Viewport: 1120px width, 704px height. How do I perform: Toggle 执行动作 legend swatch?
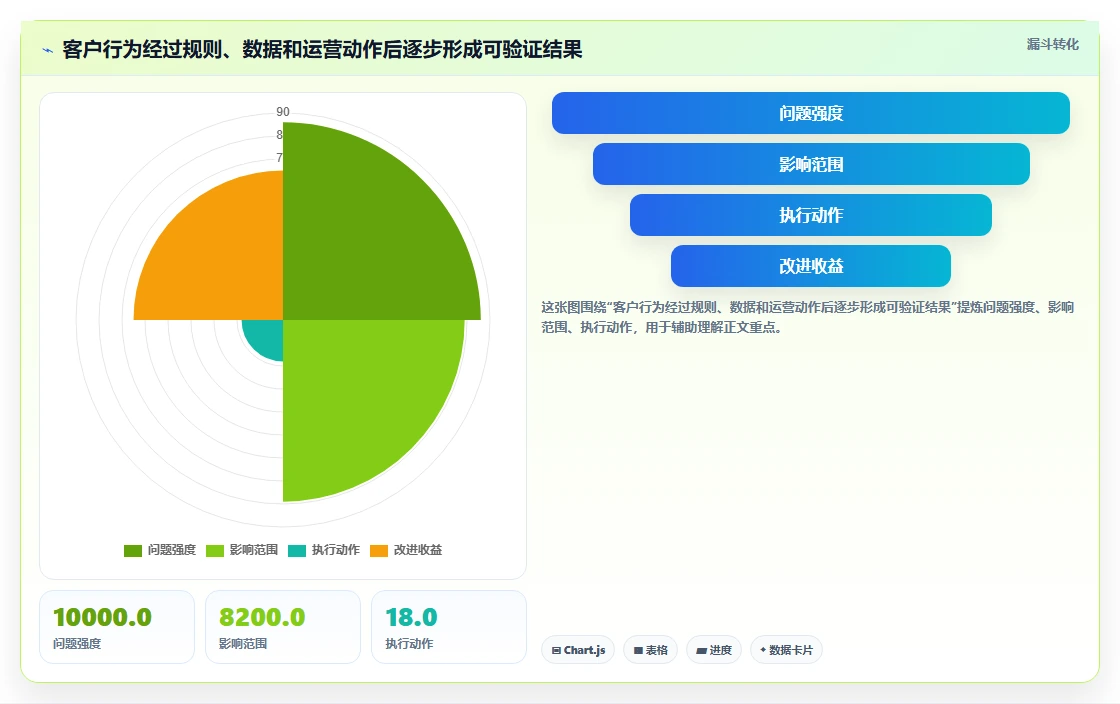coord(297,550)
